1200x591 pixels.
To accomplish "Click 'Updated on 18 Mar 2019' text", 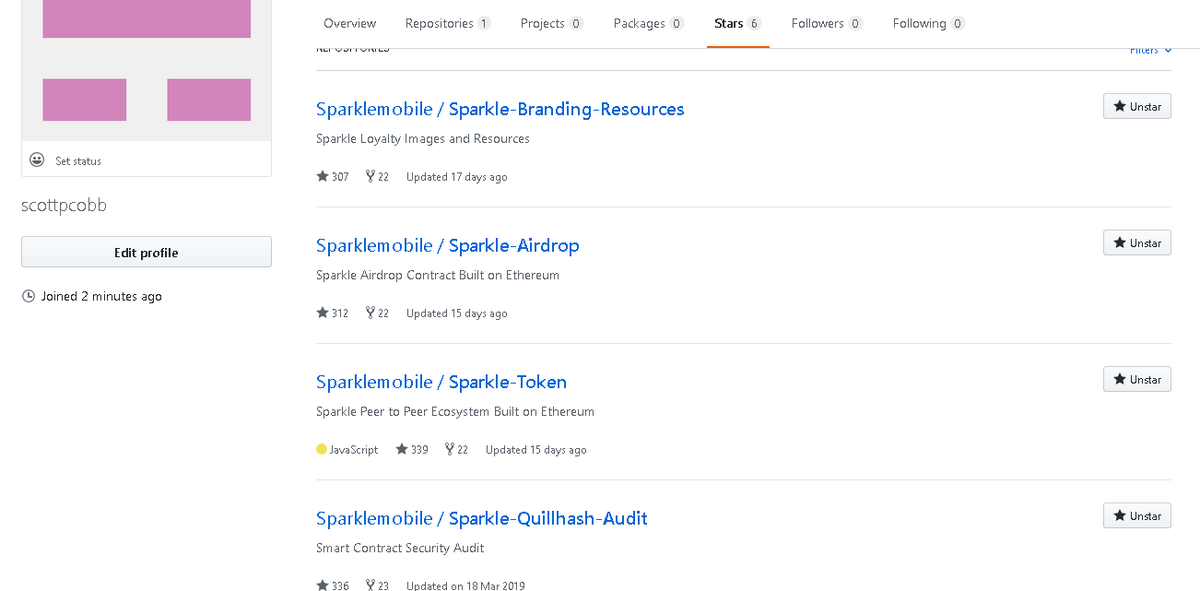I will point(465,586).
